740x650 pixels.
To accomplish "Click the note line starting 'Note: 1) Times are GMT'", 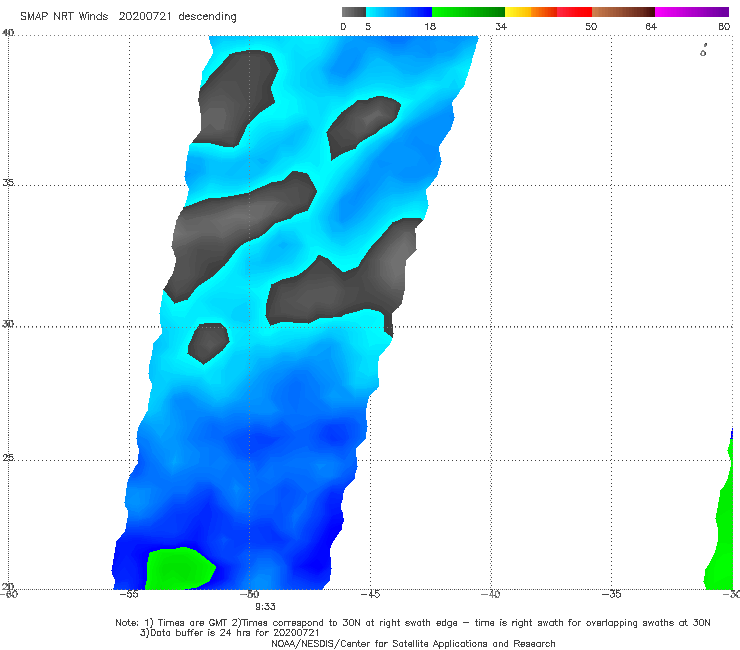I will [x=413, y=623].
